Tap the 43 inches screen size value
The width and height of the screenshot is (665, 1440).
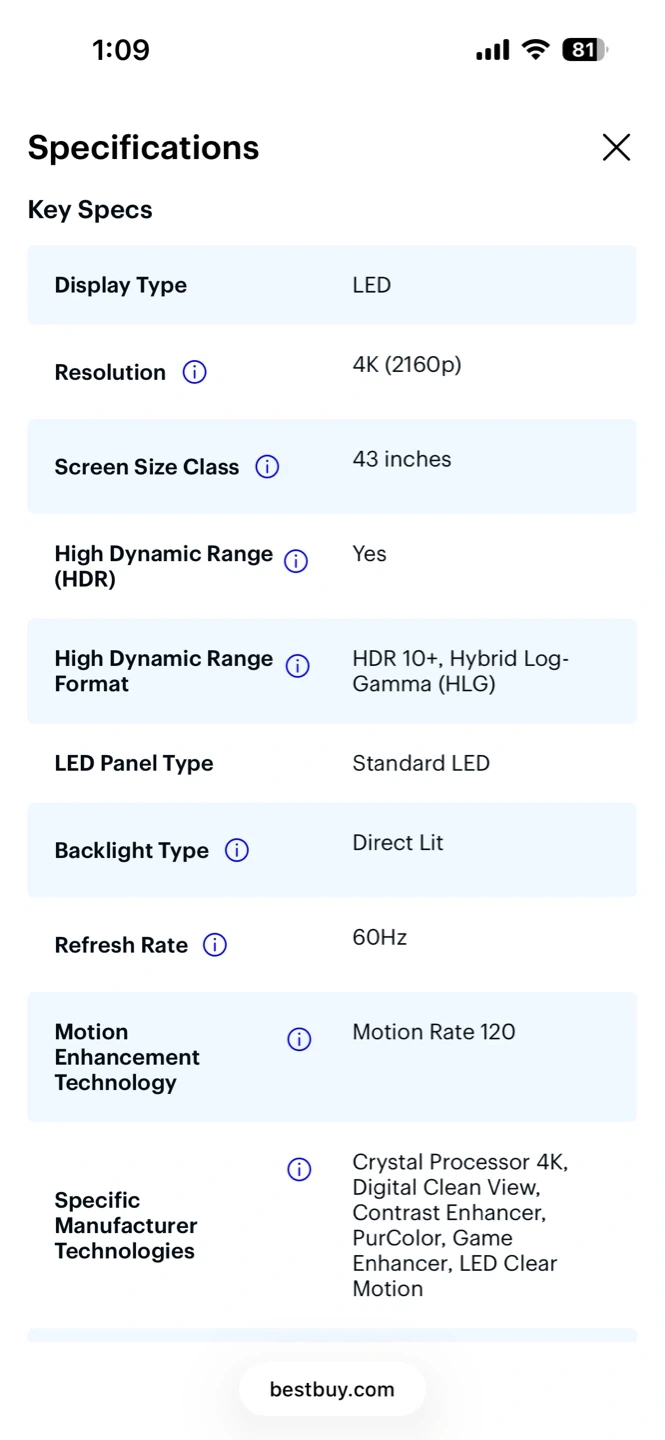tap(402, 460)
